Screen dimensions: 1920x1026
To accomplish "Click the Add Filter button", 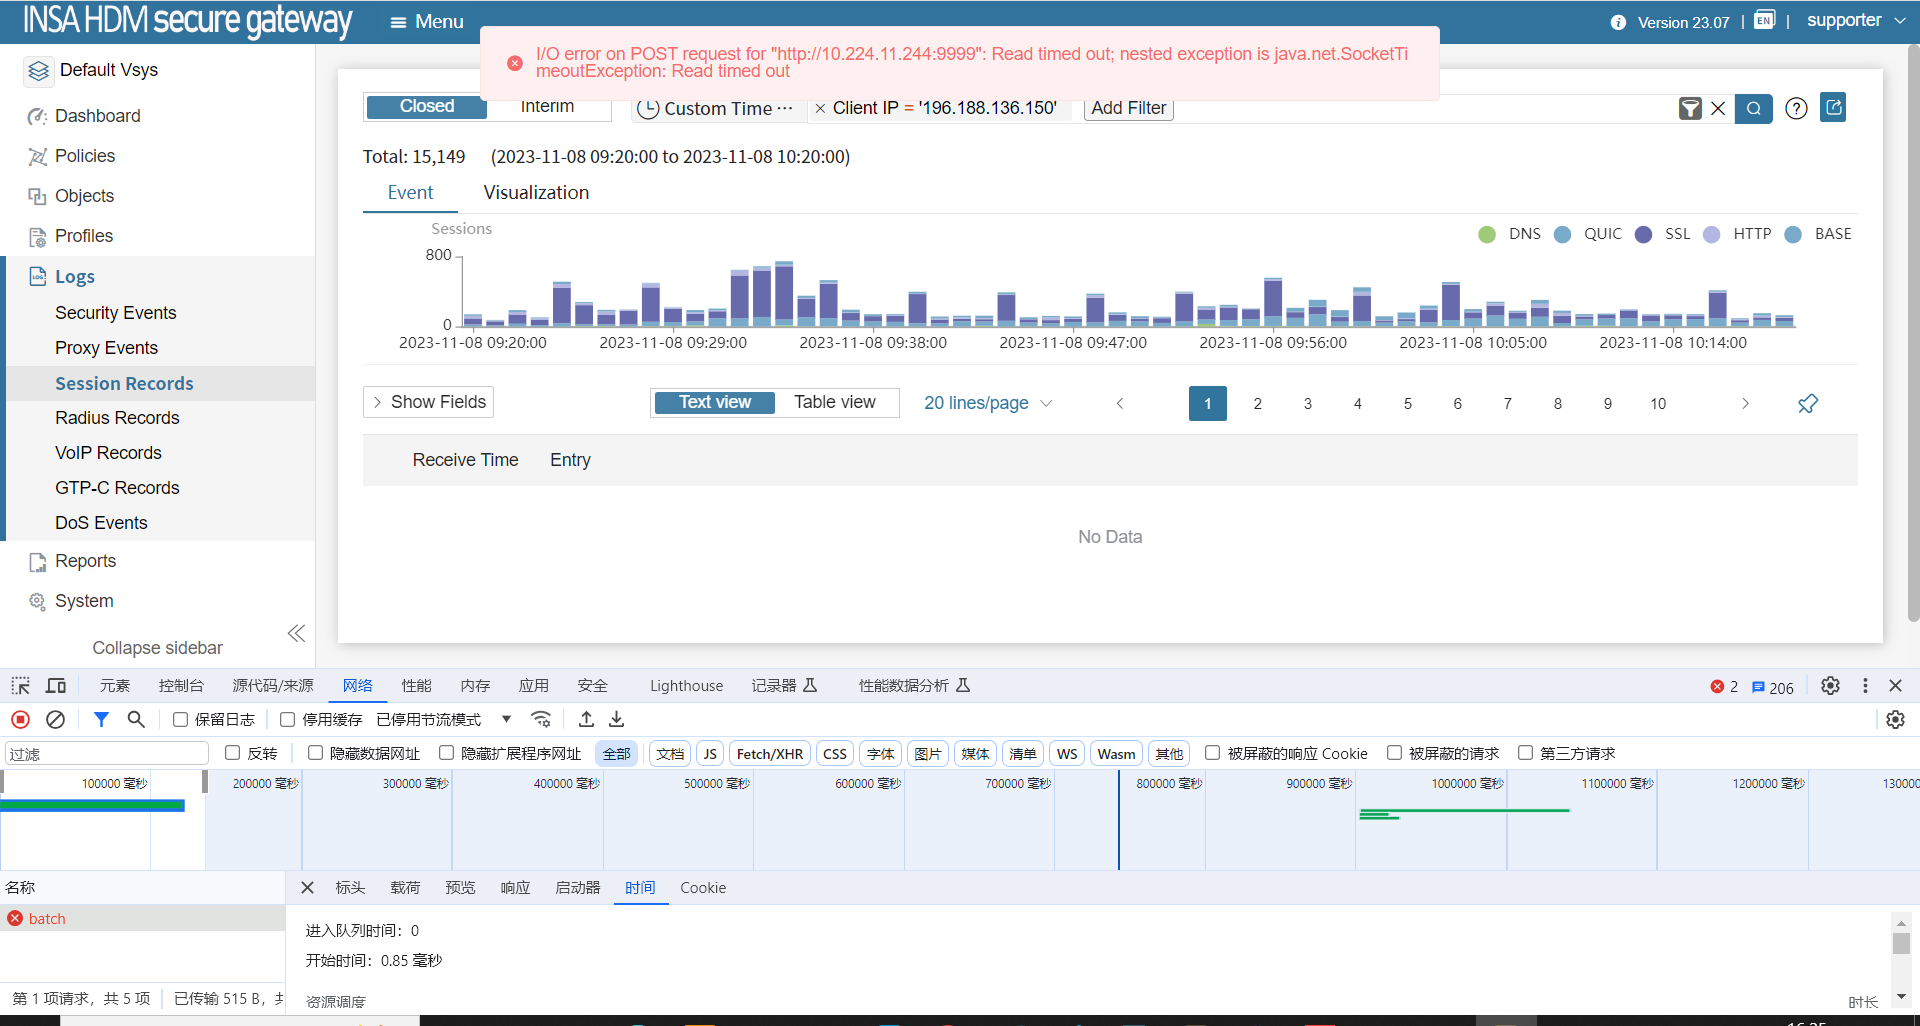I will [x=1128, y=108].
